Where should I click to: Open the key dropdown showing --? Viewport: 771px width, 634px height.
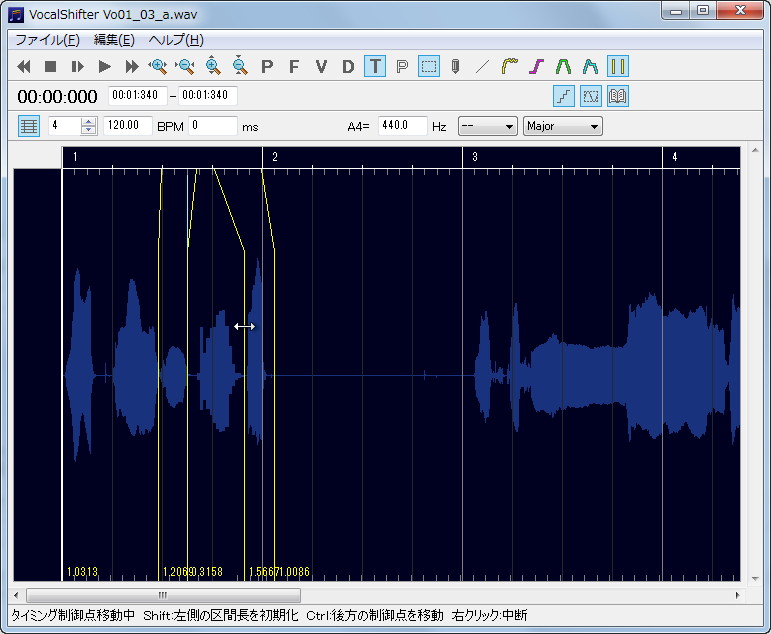(x=487, y=126)
